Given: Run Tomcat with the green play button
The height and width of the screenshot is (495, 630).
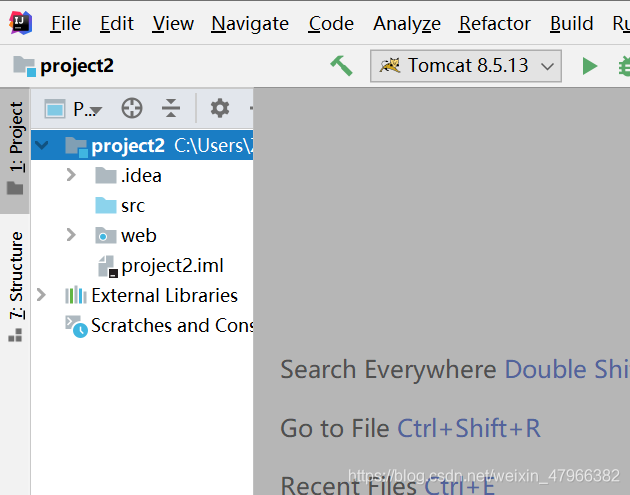Looking at the screenshot, I should click(589, 66).
